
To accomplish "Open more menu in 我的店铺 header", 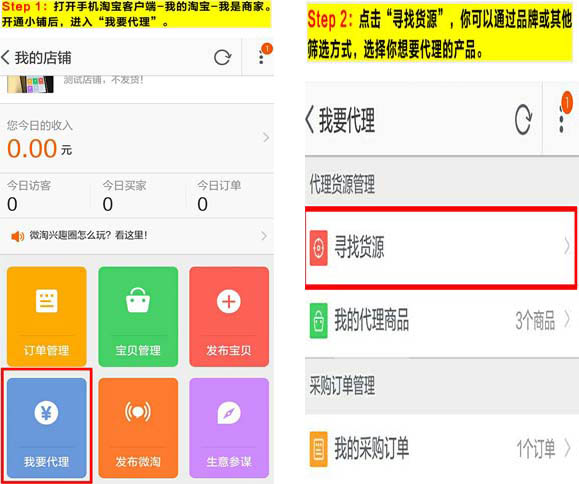I will pos(261,58).
